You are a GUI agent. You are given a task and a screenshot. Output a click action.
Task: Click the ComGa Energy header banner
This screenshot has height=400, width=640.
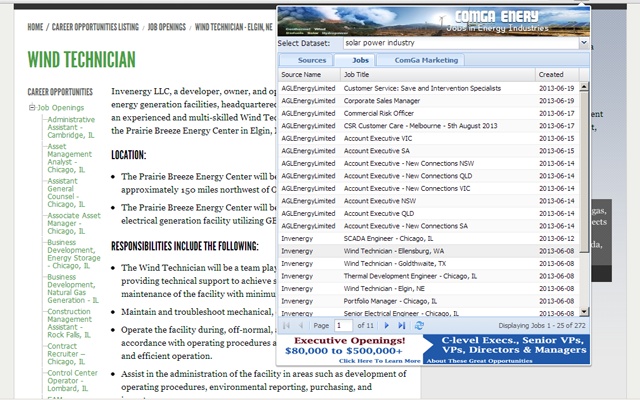point(433,22)
